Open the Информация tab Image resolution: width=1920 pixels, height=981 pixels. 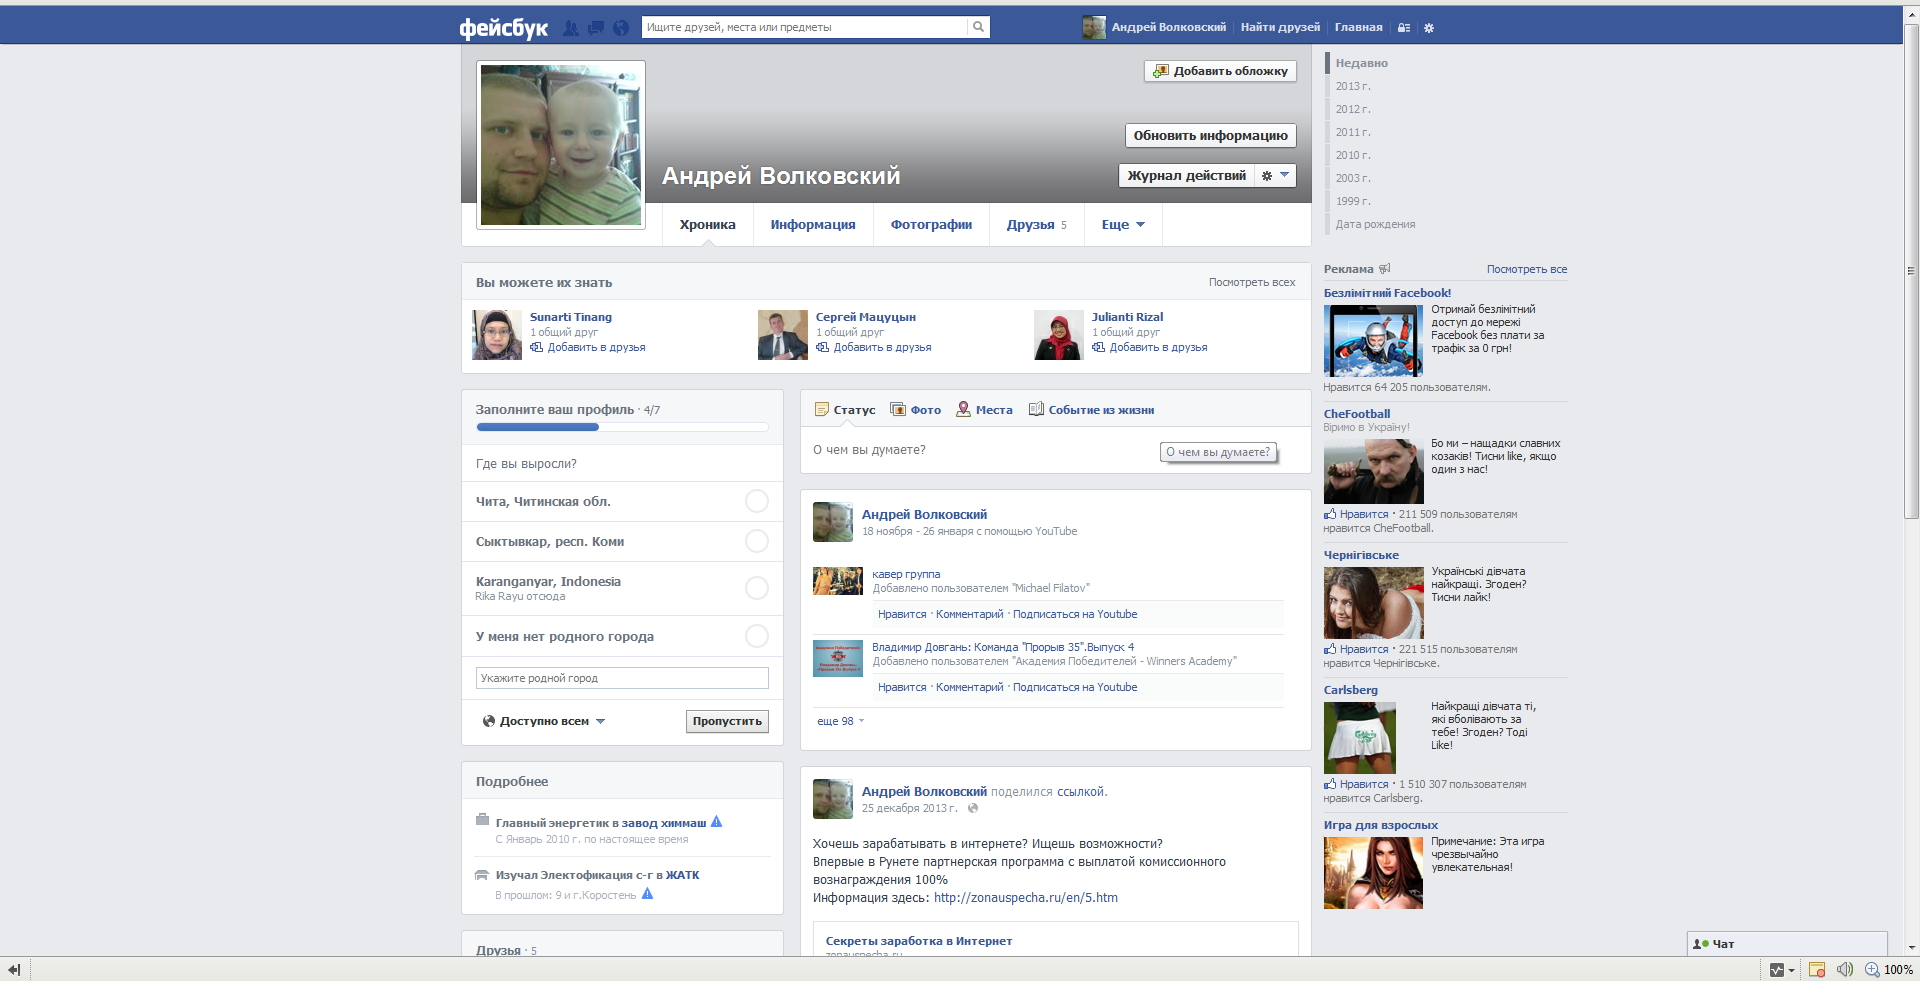point(813,225)
